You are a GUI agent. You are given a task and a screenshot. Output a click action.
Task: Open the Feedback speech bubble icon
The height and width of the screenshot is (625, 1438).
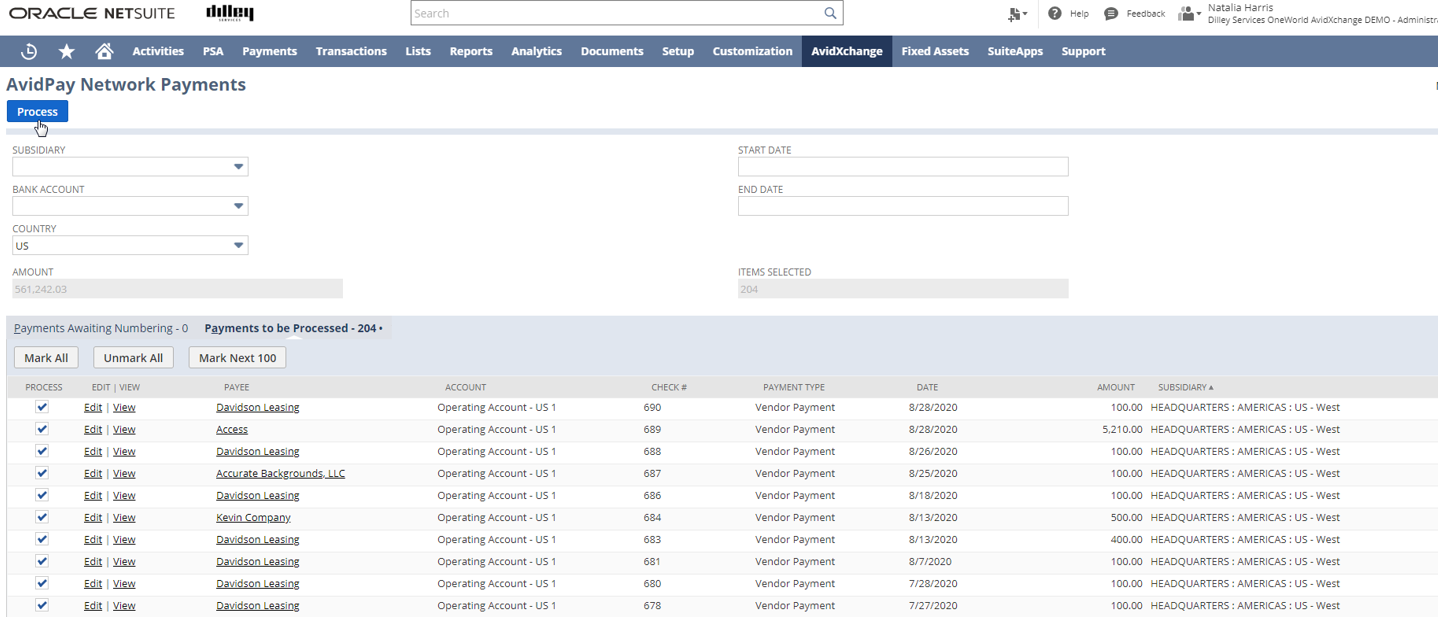point(1111,13)
